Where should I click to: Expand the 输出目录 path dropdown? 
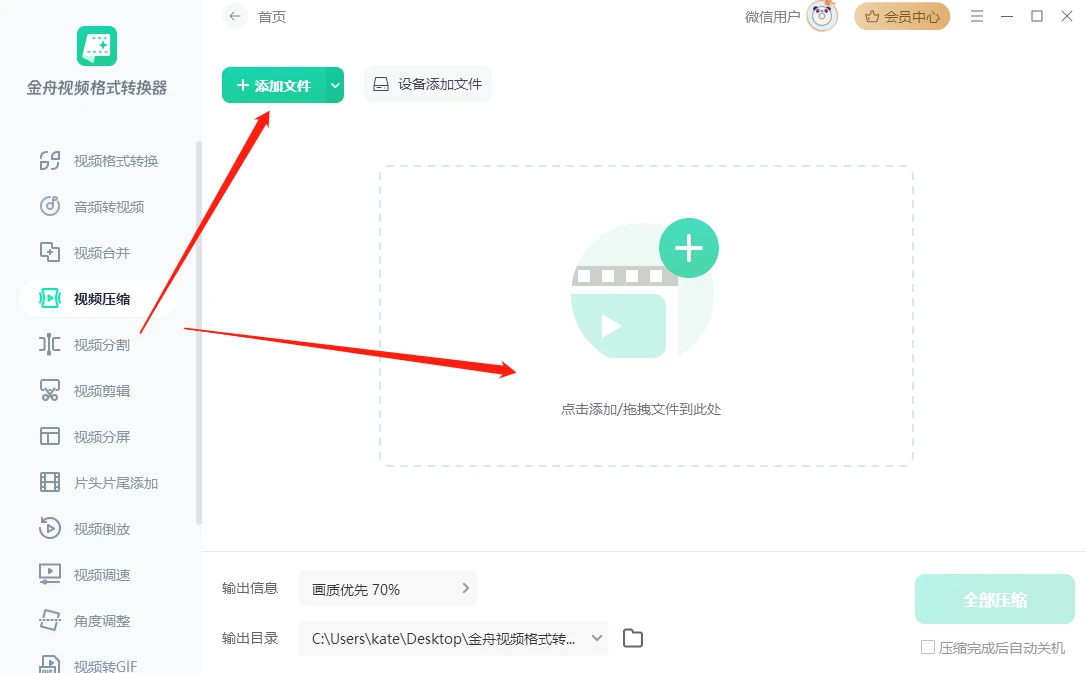pyautogui.click(x=597, y=638)
